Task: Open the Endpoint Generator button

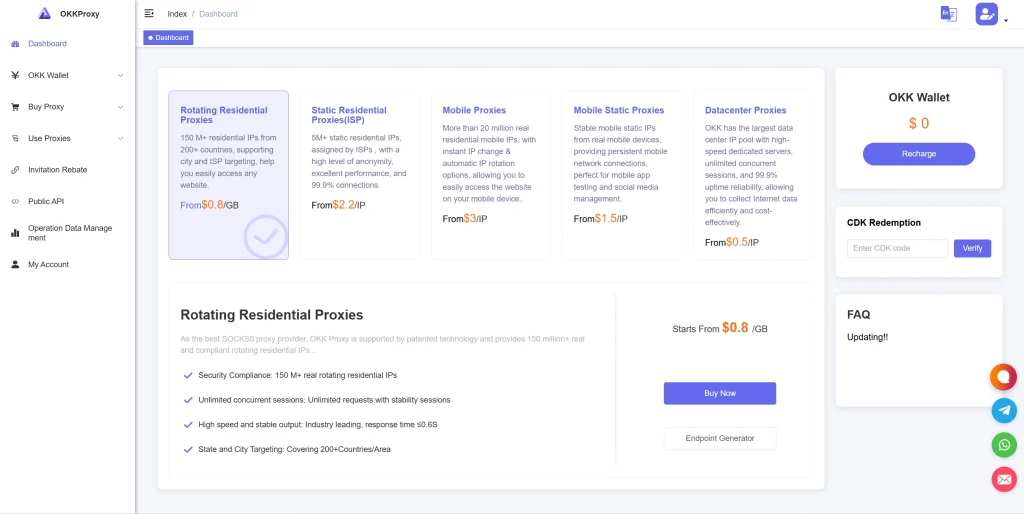Action: coord(720,438)
